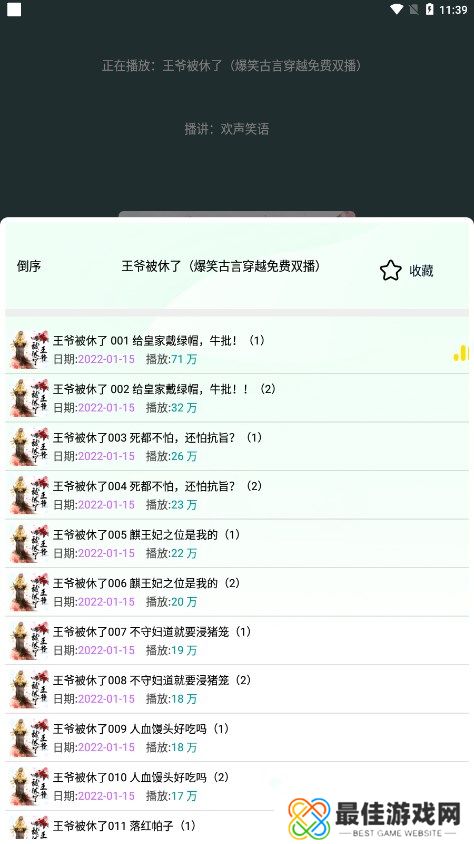
Task: Tap the 正在播放 now-playing title text
Action: pyautogui.click(x=232, y=66)
